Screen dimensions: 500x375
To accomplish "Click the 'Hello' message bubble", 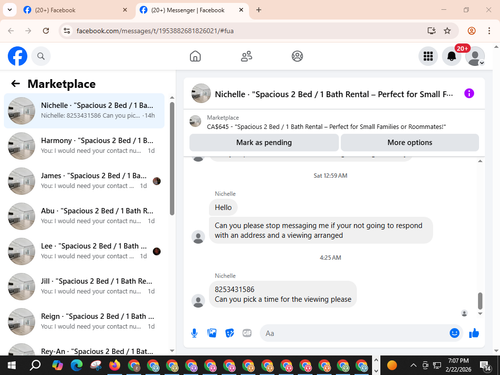I will (x=223, y=207).
